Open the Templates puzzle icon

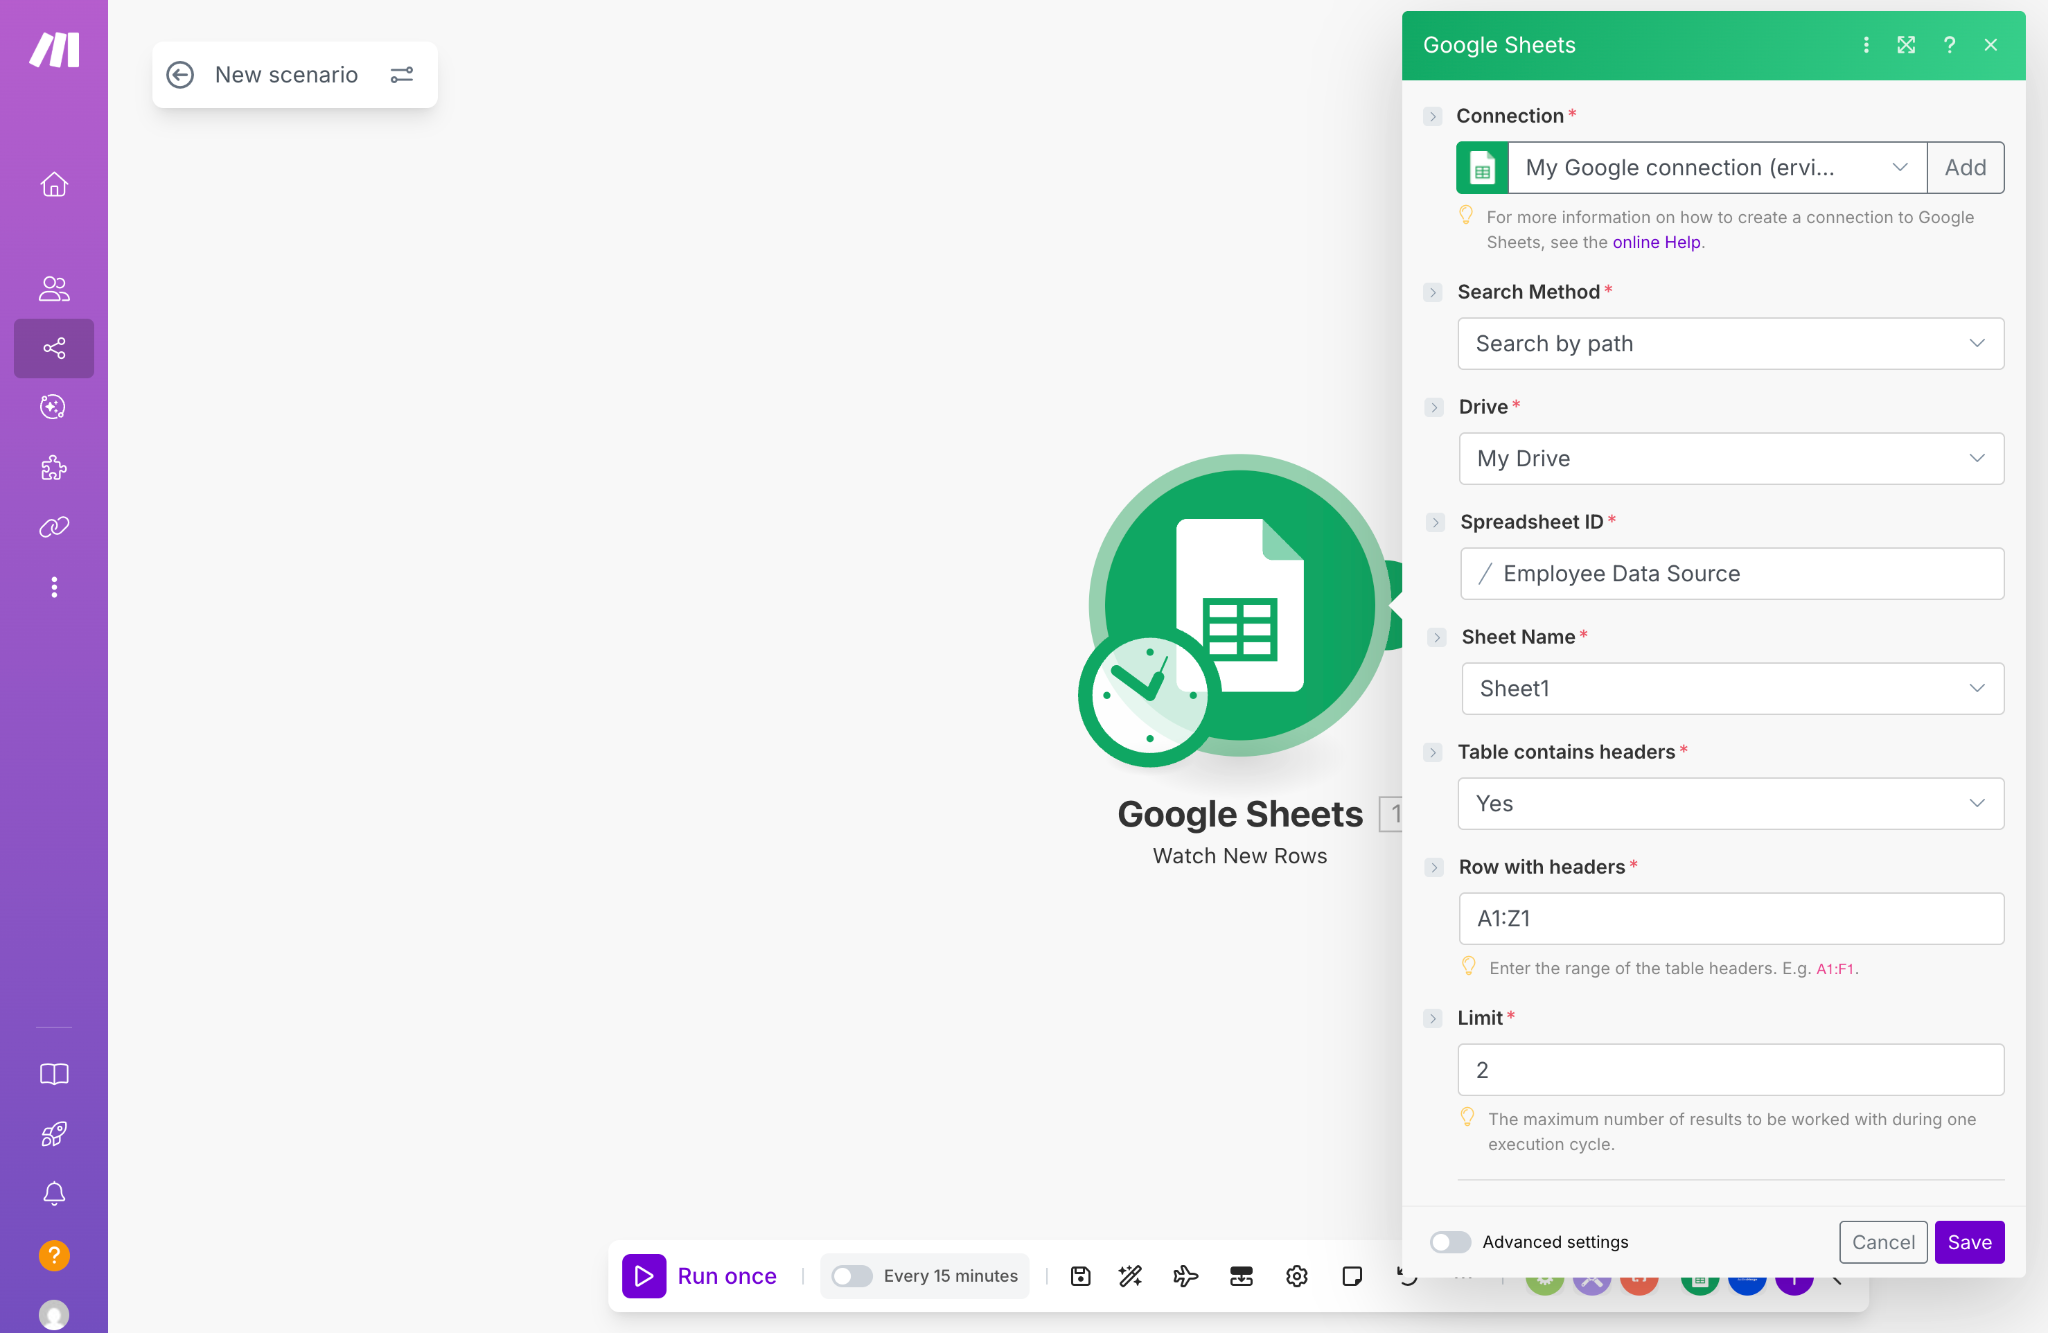[54, 468]
